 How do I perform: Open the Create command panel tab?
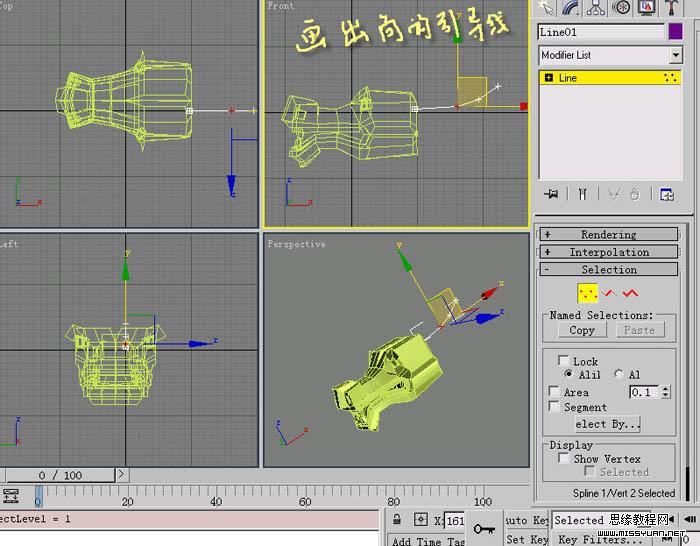546,8
